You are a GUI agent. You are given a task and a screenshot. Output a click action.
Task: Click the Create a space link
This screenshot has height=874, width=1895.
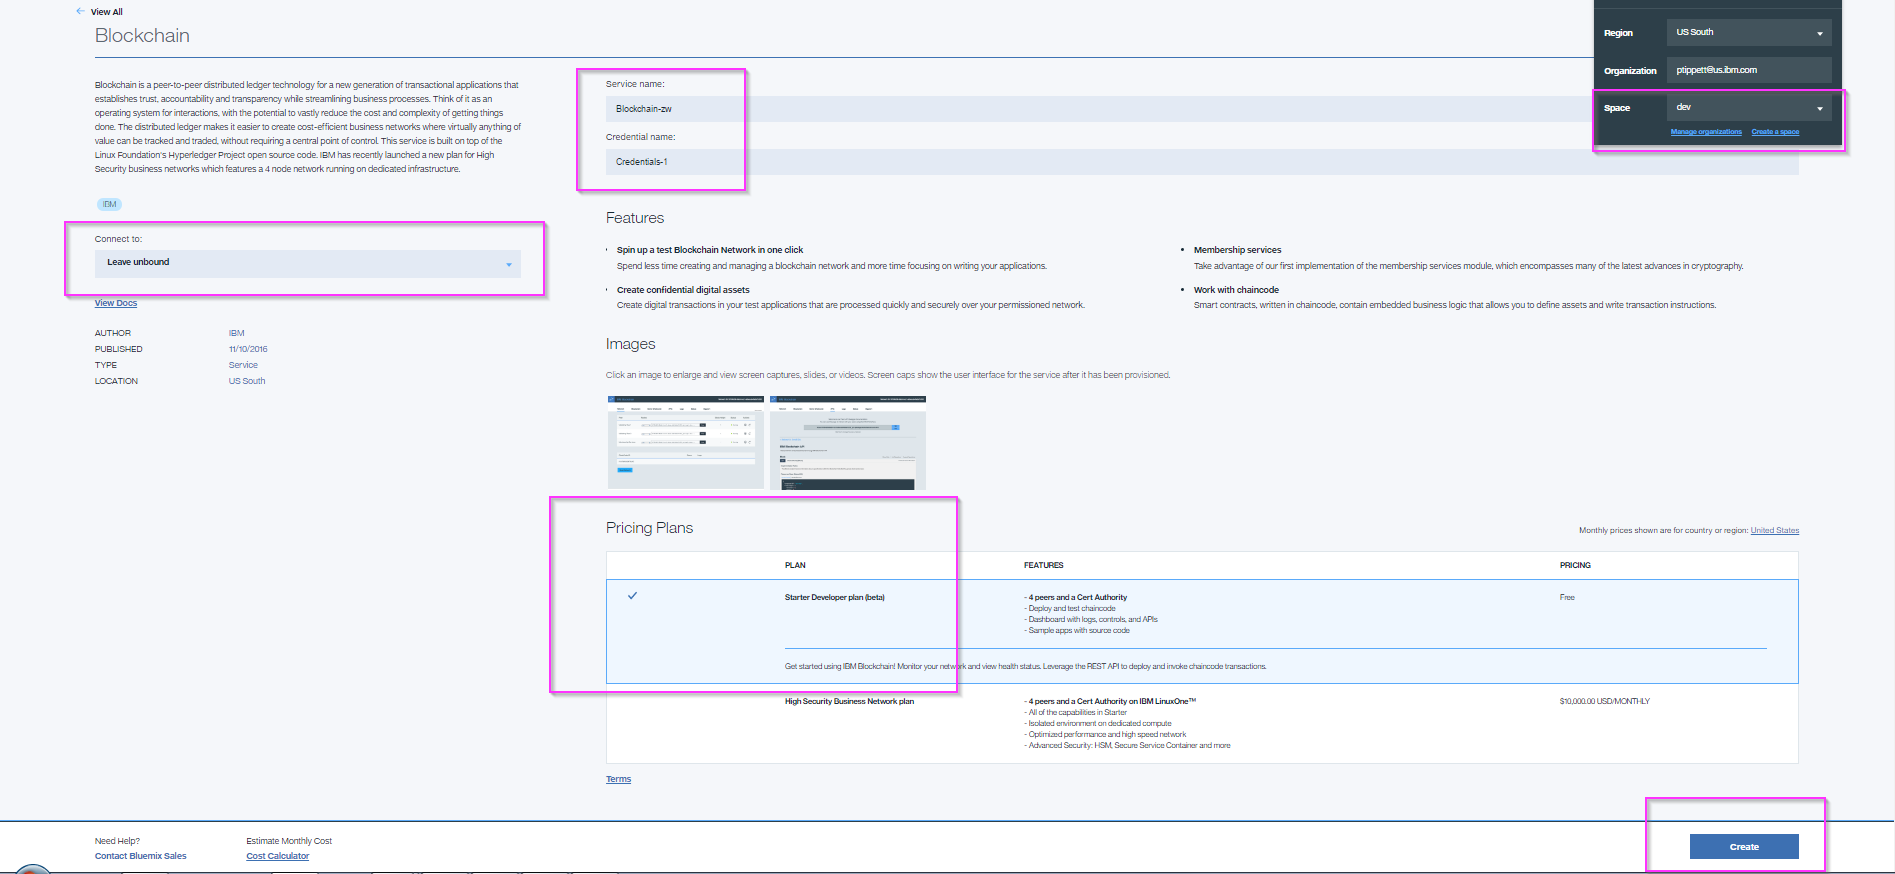coord(1775,132)
